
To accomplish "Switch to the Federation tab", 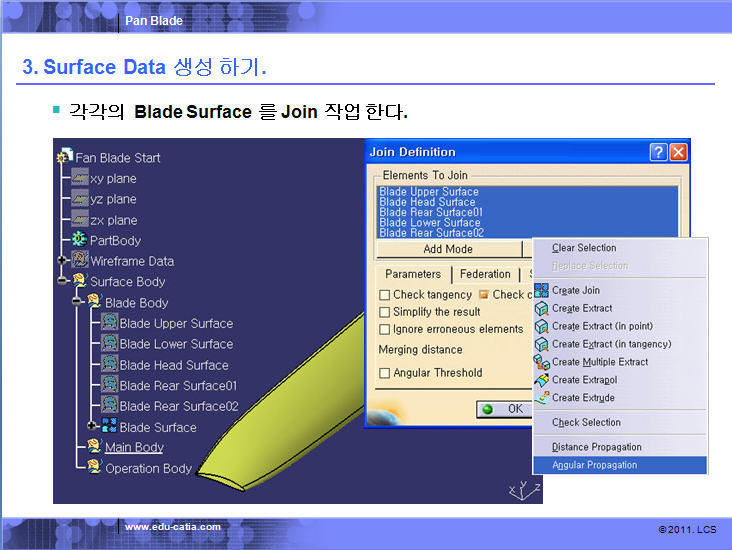I will (485, 274).
